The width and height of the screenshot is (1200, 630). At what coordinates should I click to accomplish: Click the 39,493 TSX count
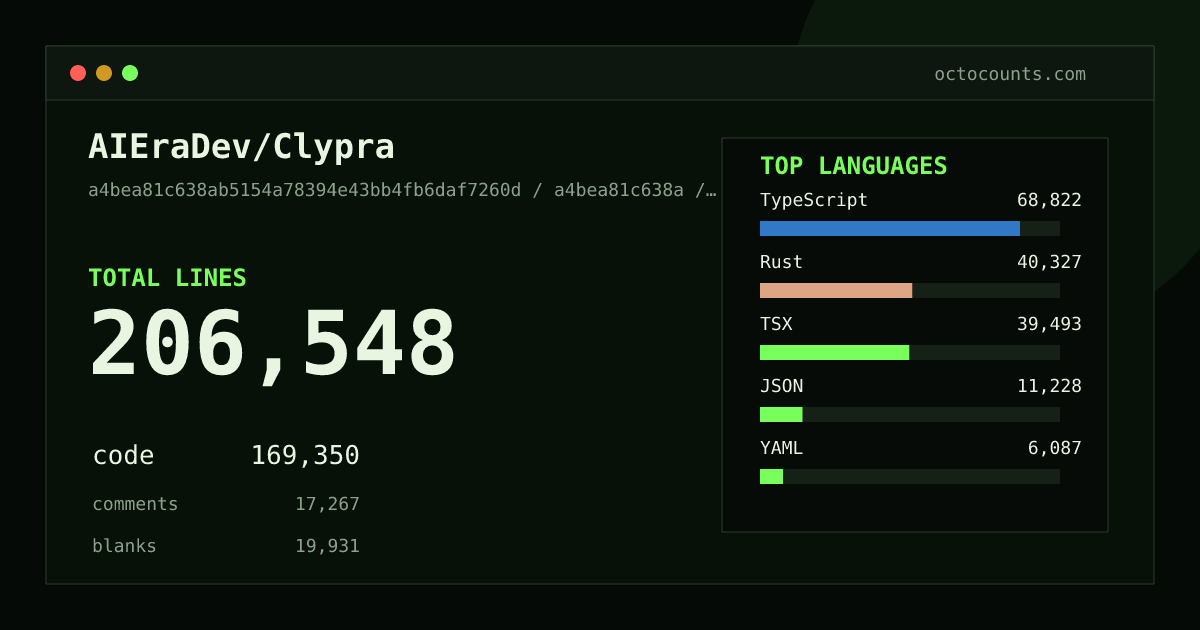(1049, 324)
